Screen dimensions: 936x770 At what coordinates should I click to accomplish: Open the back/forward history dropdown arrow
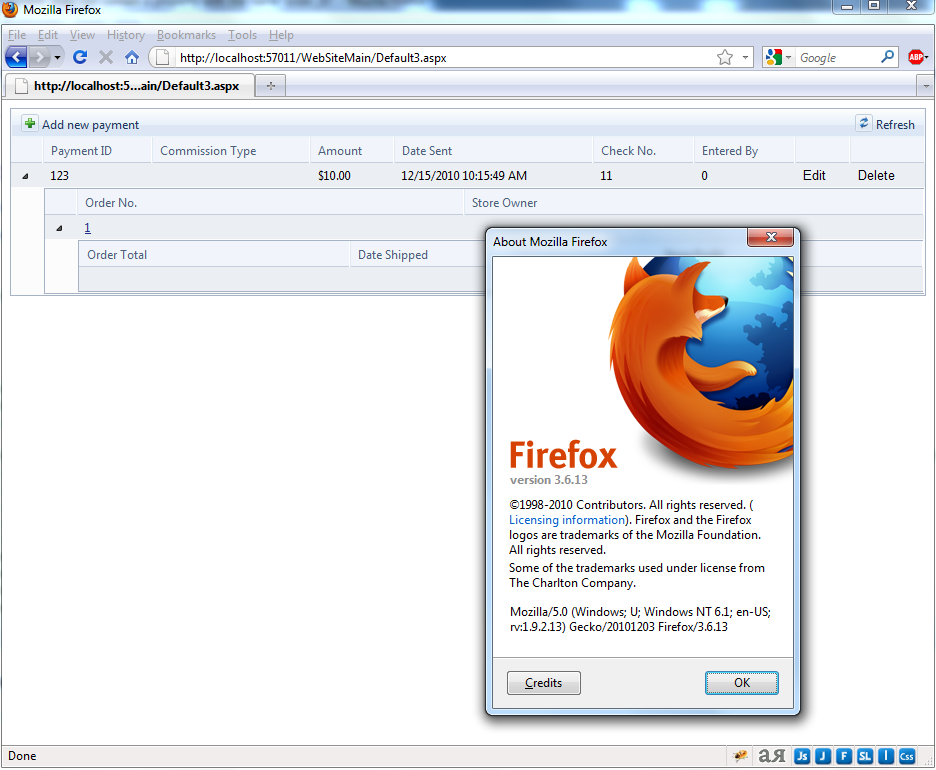(57, 58)
